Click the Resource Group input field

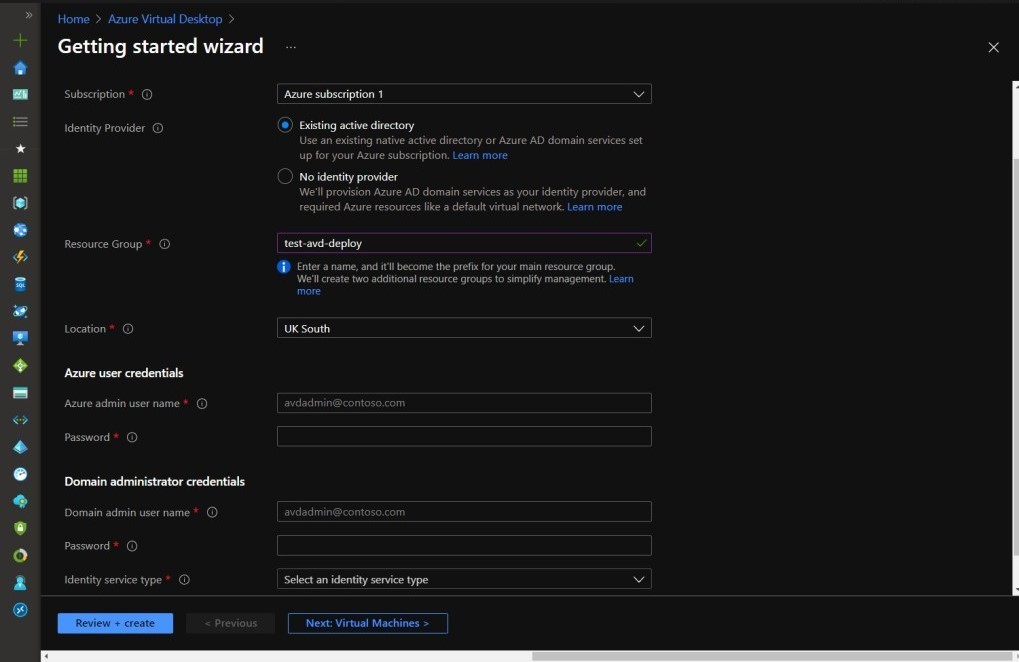click(464, 243)
